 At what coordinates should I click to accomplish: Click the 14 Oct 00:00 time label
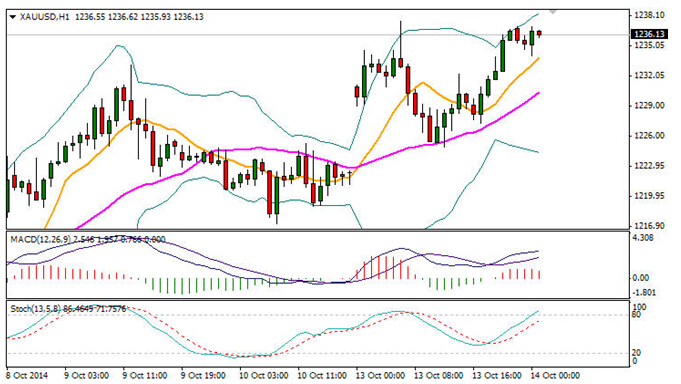[x=555, y=375]
